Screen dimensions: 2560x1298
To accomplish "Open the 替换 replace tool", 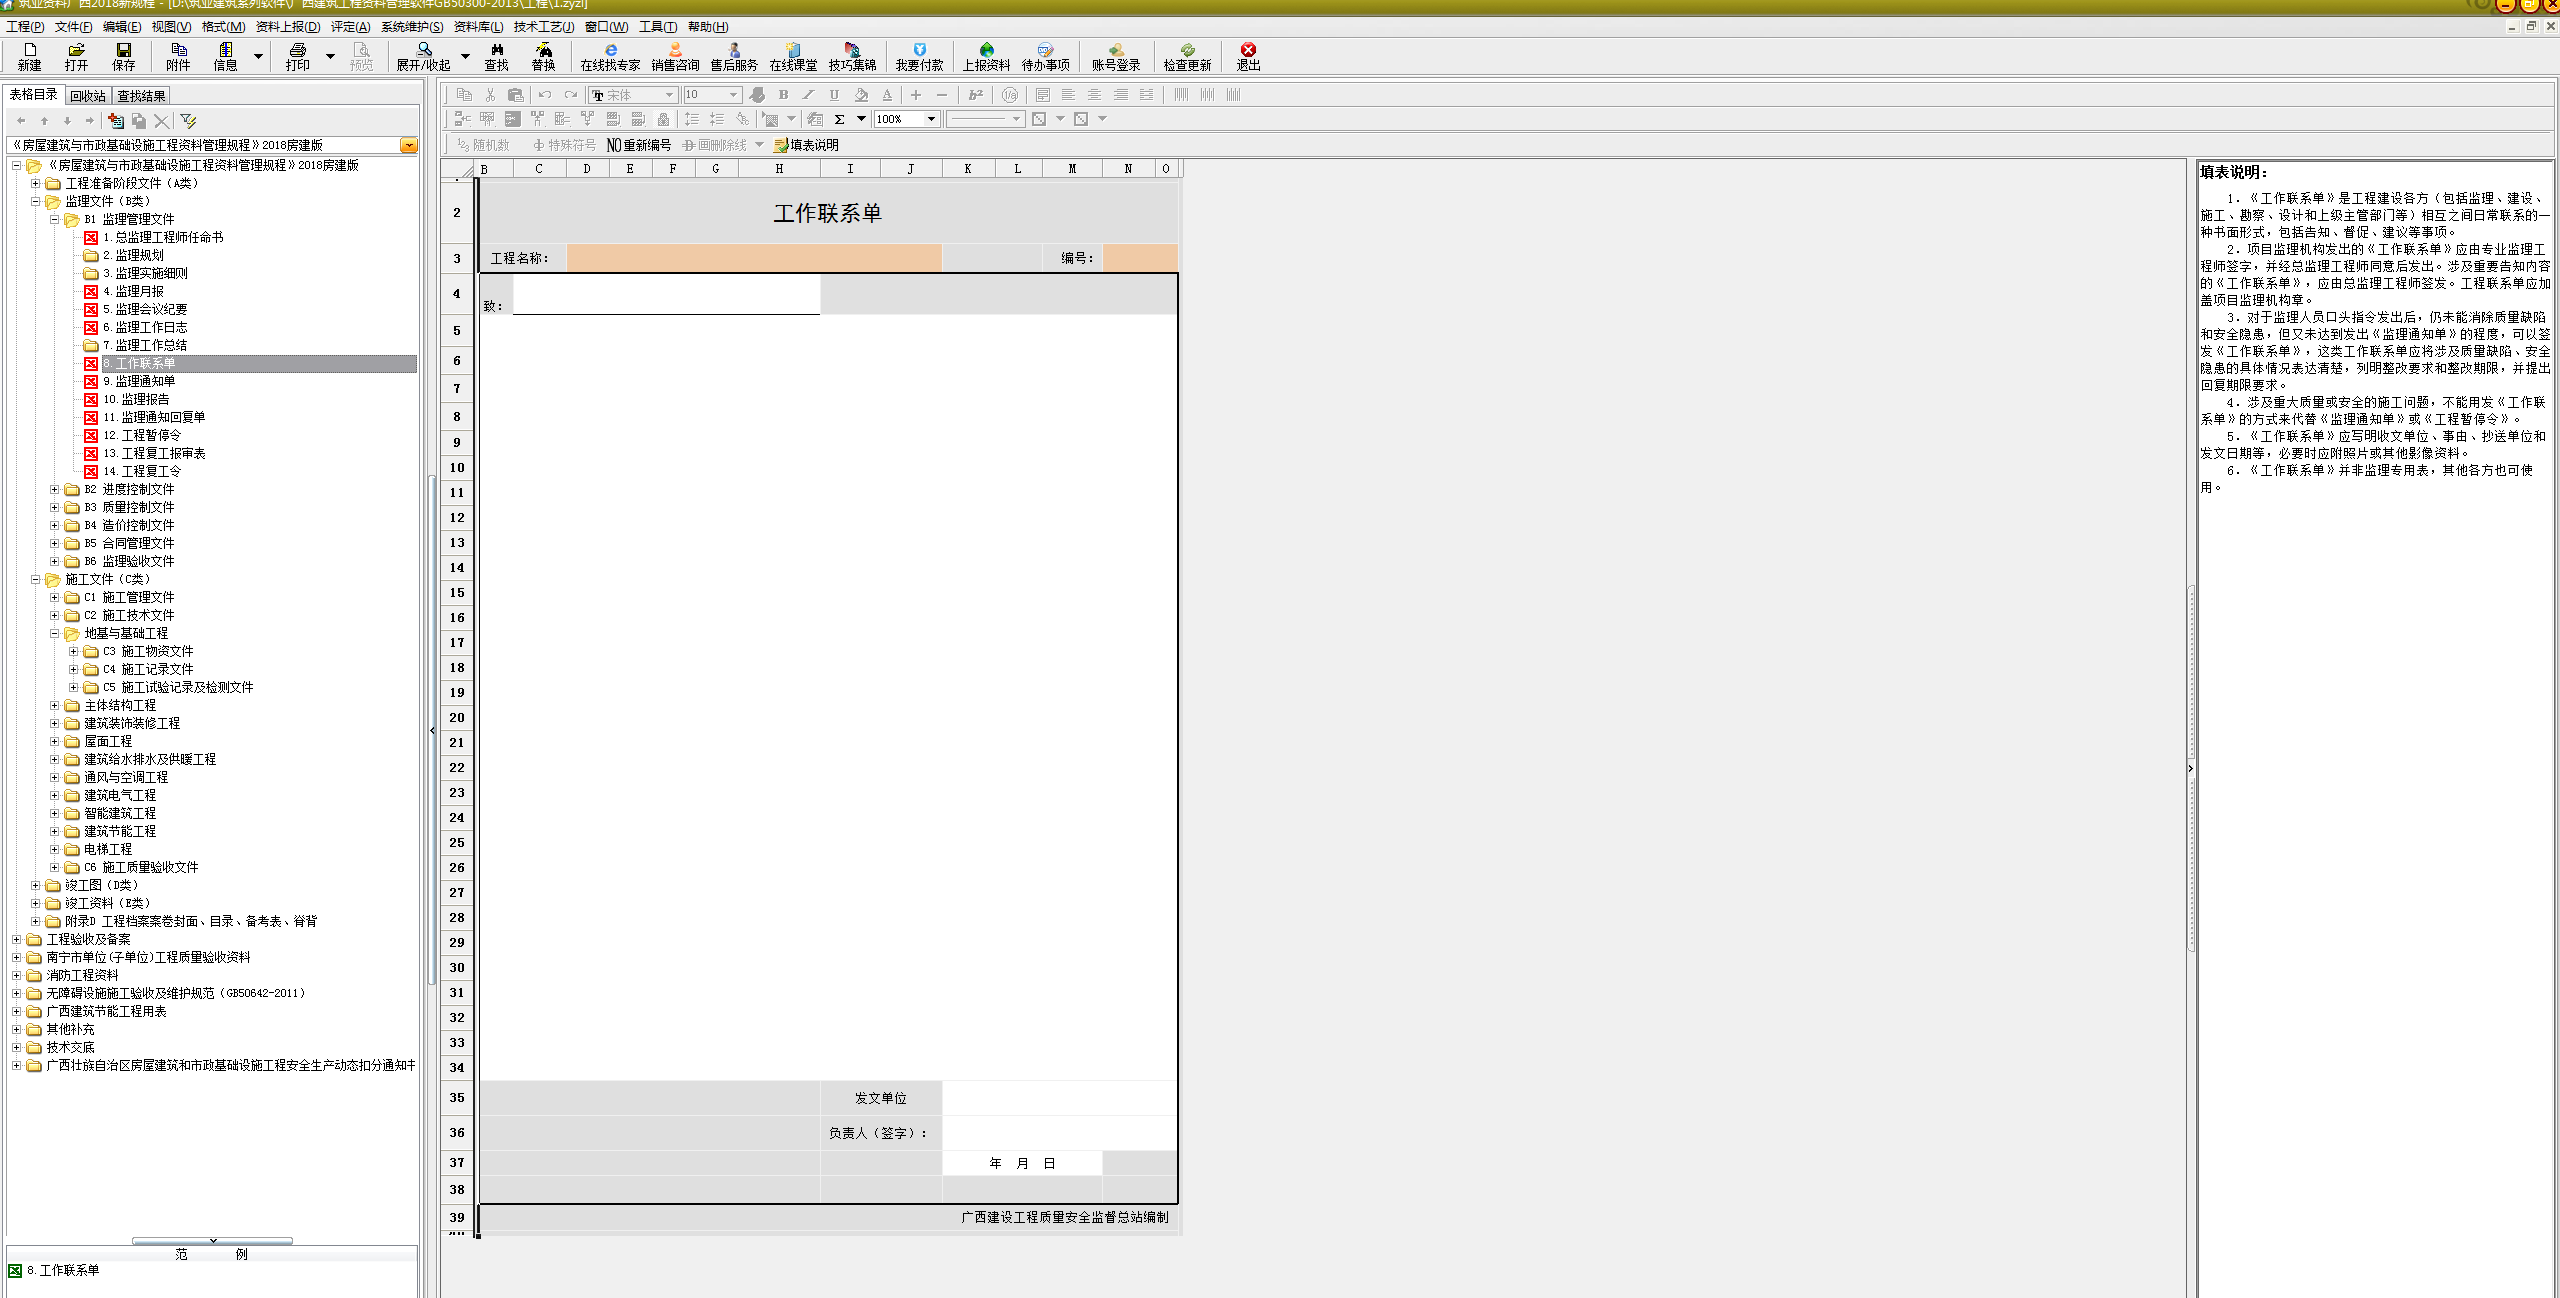I will tap(543, 56).
